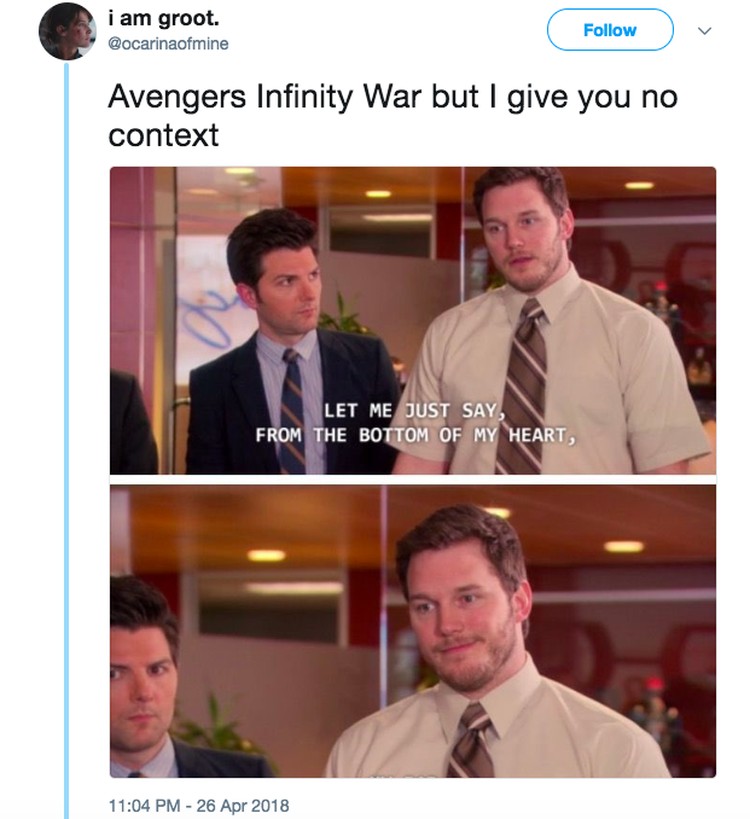750x819 pixels.
Task: Expand the tweet options chevron menu
Action: pyautogui.click(x=705, y=31)
